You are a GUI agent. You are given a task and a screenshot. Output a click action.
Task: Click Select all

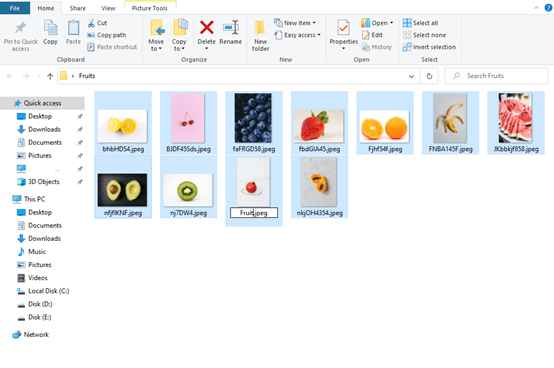pos(420,23)
